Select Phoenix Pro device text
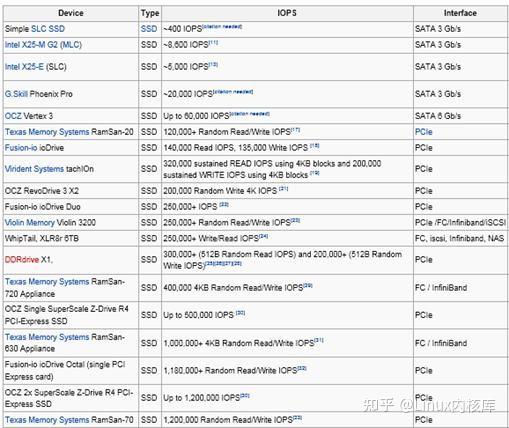The image size is (509, 428). point(51,94)
